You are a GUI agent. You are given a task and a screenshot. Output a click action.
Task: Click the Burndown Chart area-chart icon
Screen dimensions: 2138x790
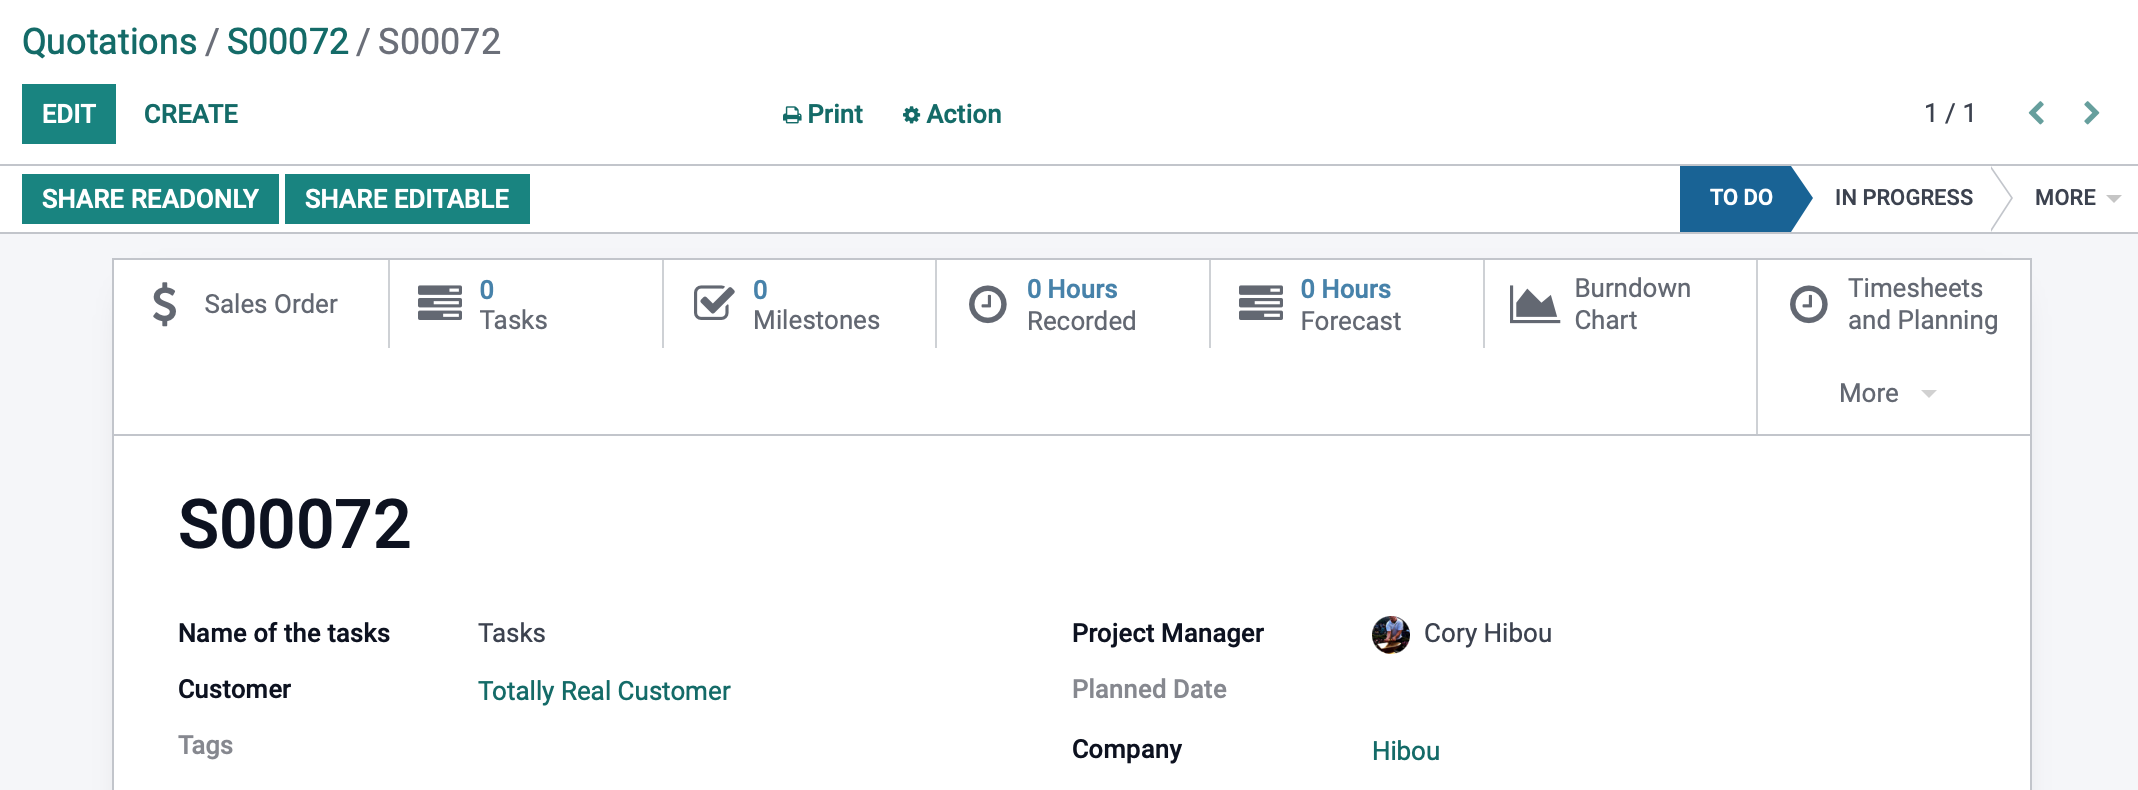(1534, 304)
